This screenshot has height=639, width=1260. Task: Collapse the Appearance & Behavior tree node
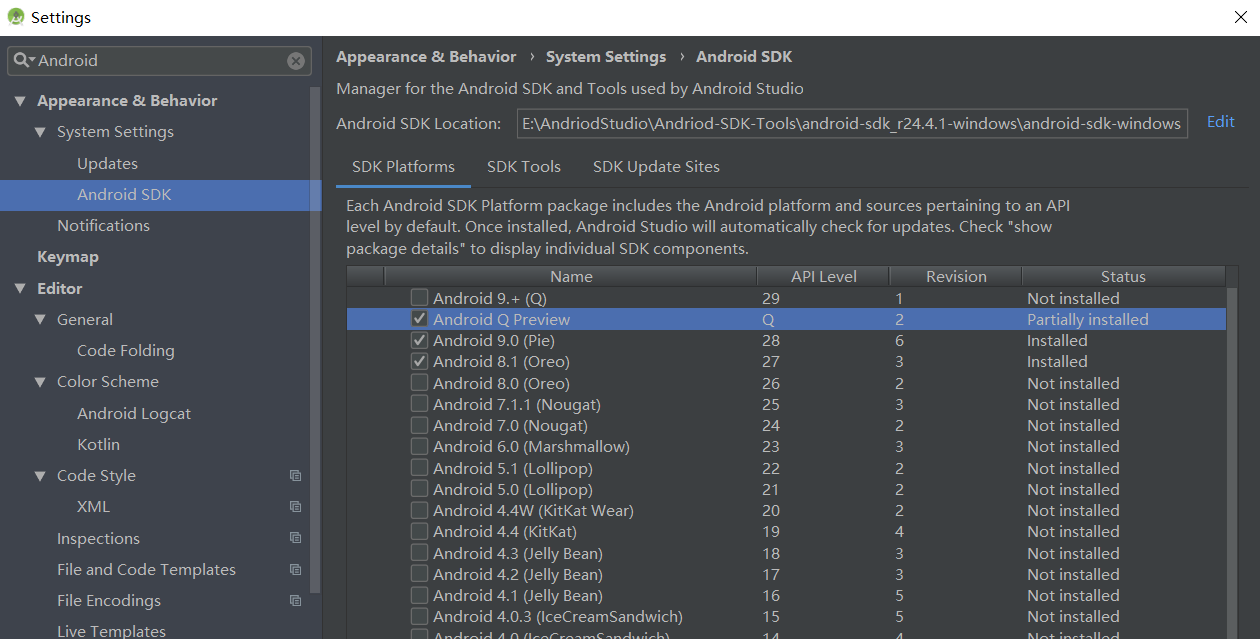pos(20,101)
